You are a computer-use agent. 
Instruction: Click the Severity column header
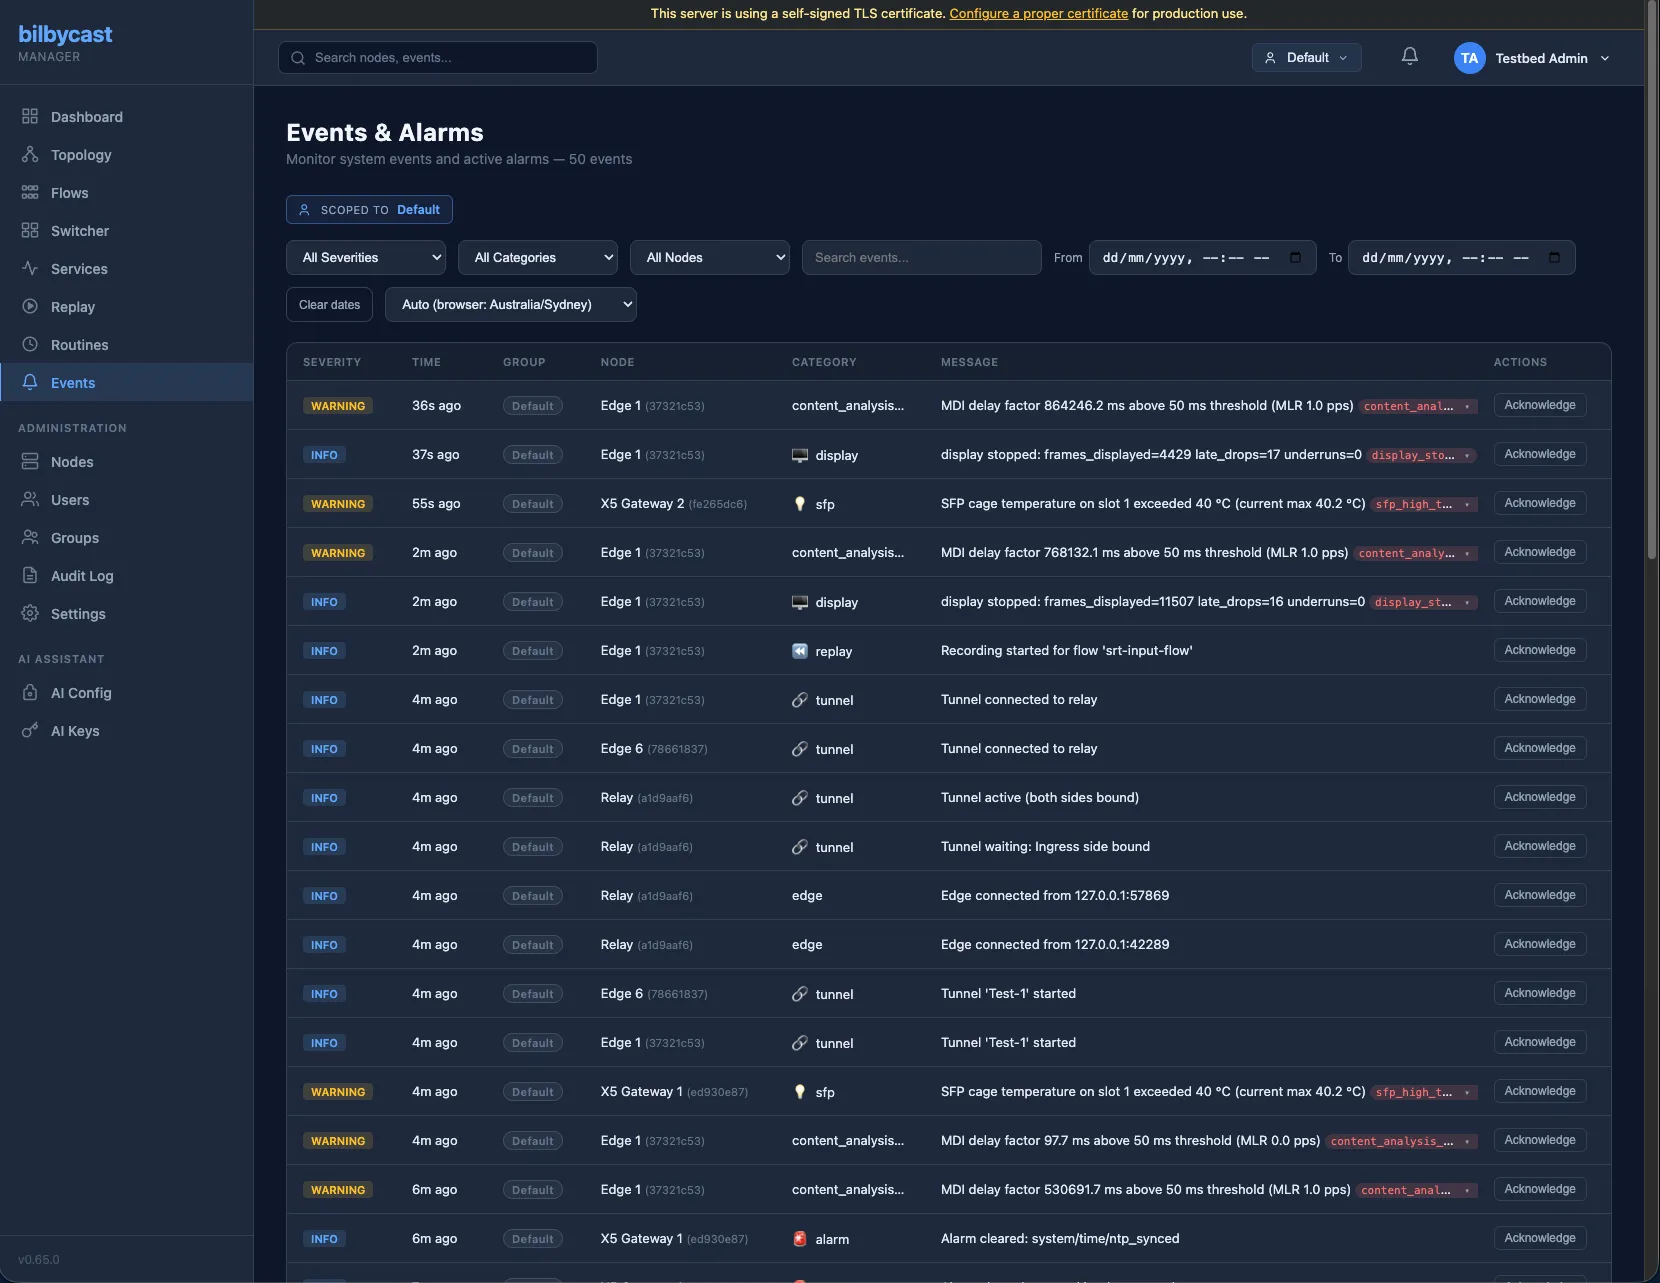point(332,362)
